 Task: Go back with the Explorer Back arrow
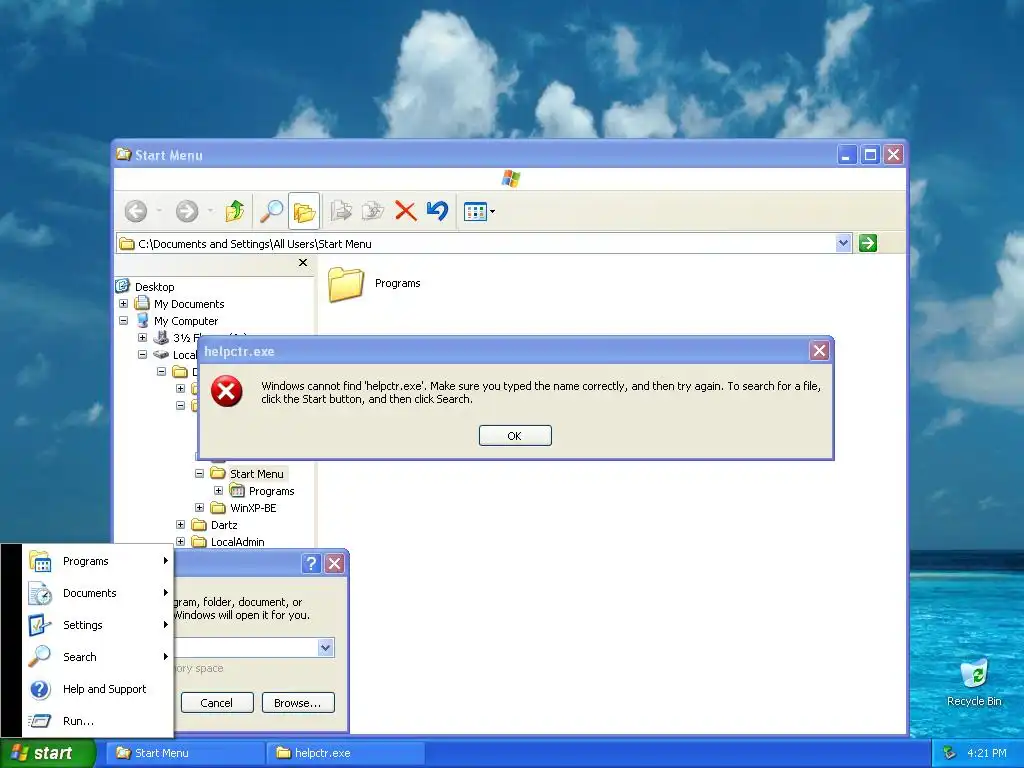[136, 211]
